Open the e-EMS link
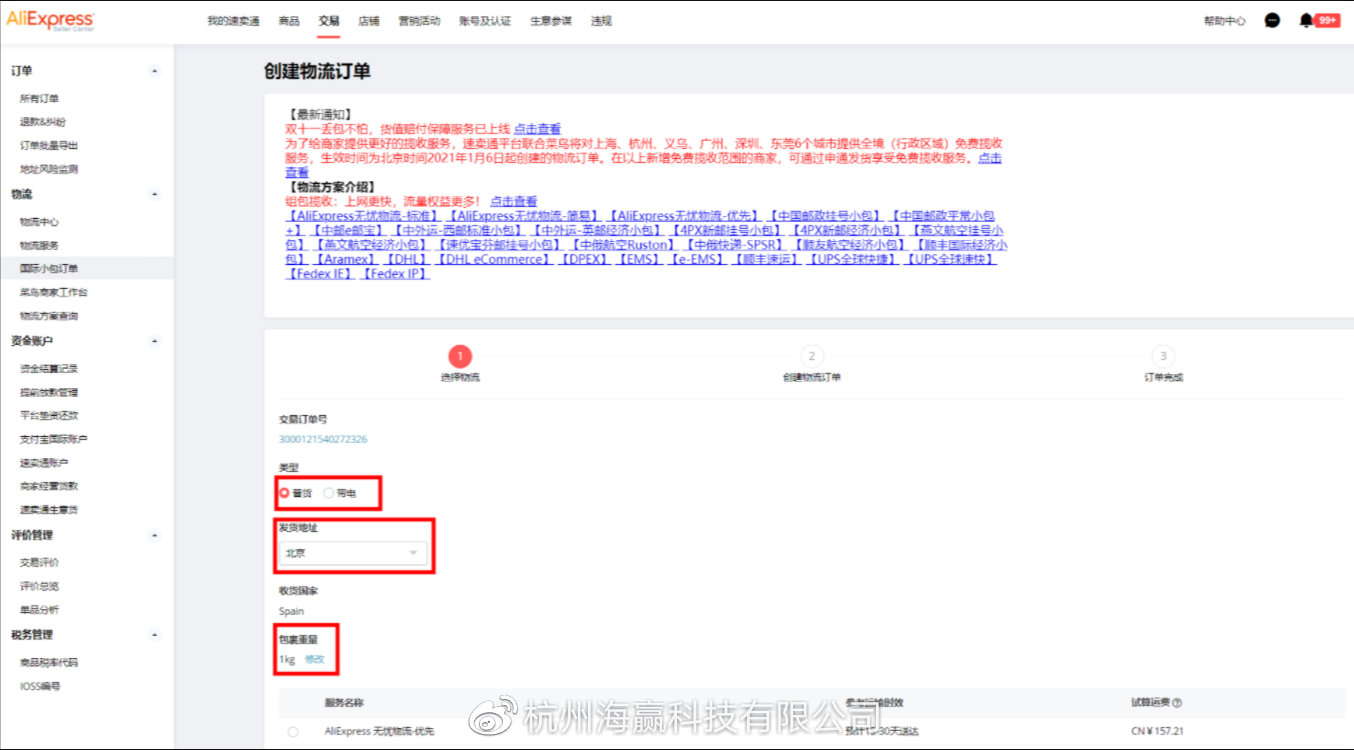The image size is (1354, 750). click(x=697, y=259)
